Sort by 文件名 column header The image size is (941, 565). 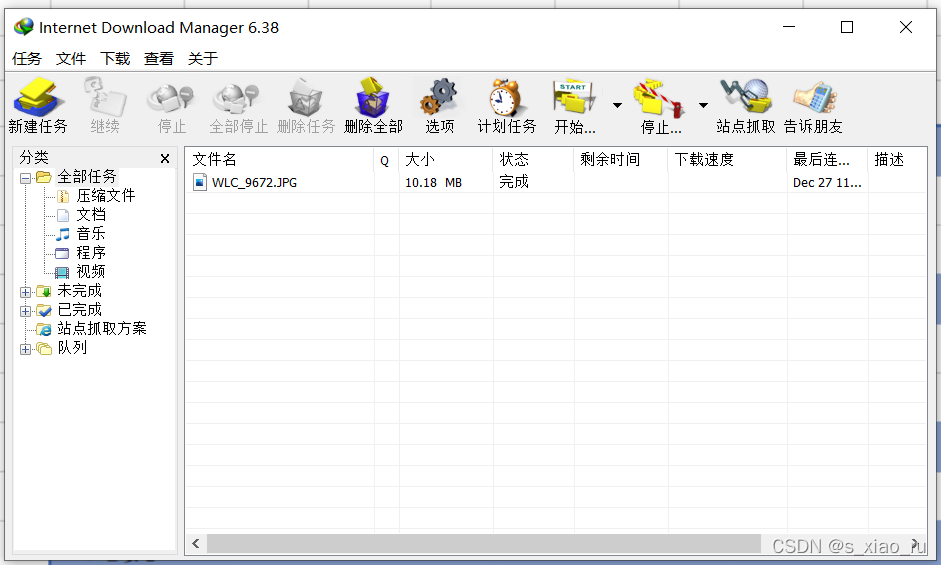pyautogui.click(x=280, y=160)
